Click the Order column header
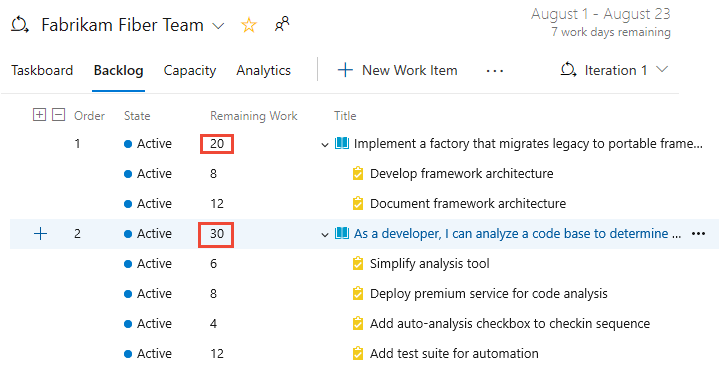 [x=89, y=116]
